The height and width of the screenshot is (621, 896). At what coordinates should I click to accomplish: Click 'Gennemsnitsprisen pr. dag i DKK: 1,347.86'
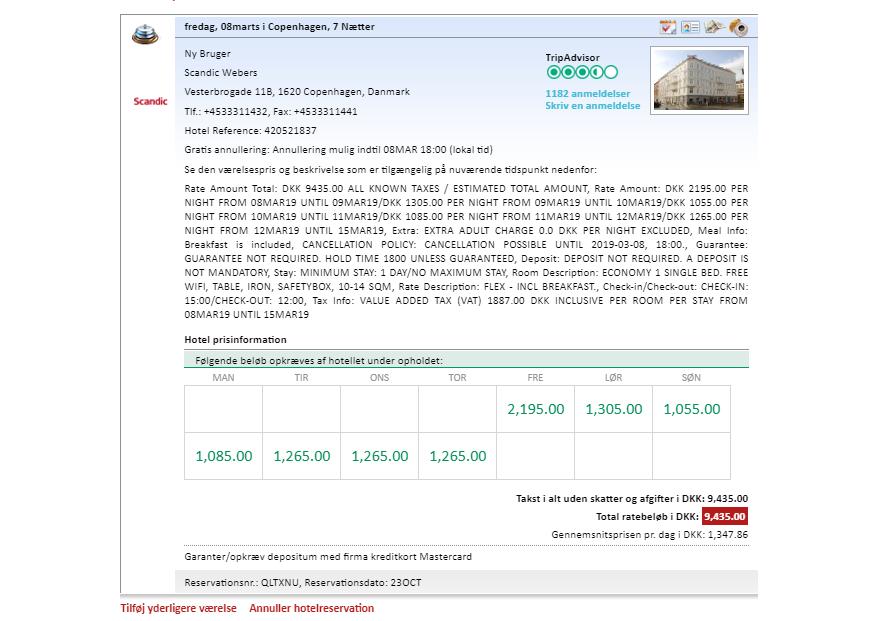point(650,535)
